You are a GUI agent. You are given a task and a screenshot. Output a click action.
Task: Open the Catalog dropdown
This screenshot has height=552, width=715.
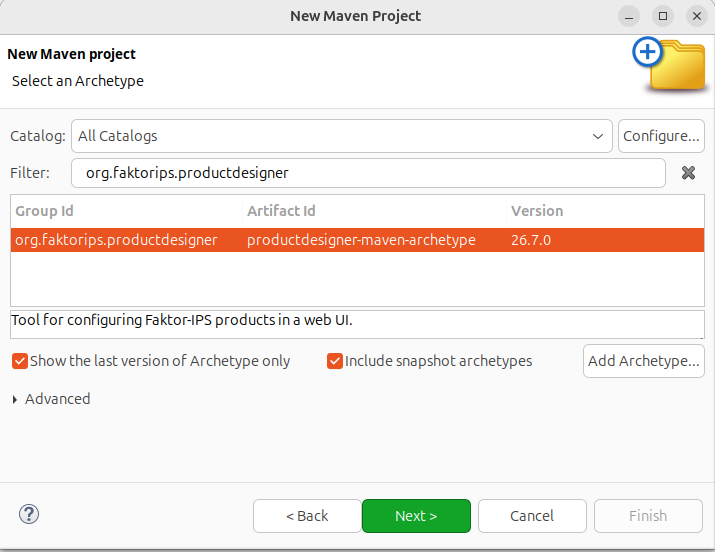pyautogui.click(x=342, y=136)
